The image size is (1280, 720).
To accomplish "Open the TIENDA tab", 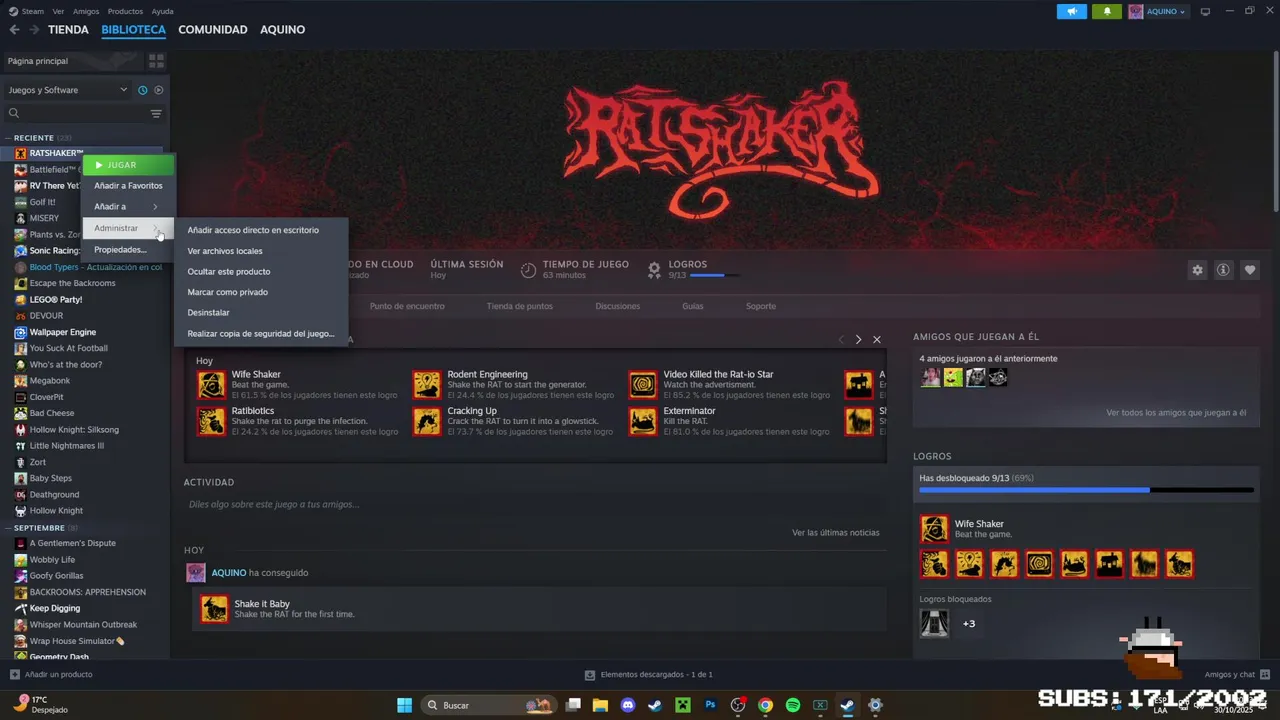I will (68, 30).
